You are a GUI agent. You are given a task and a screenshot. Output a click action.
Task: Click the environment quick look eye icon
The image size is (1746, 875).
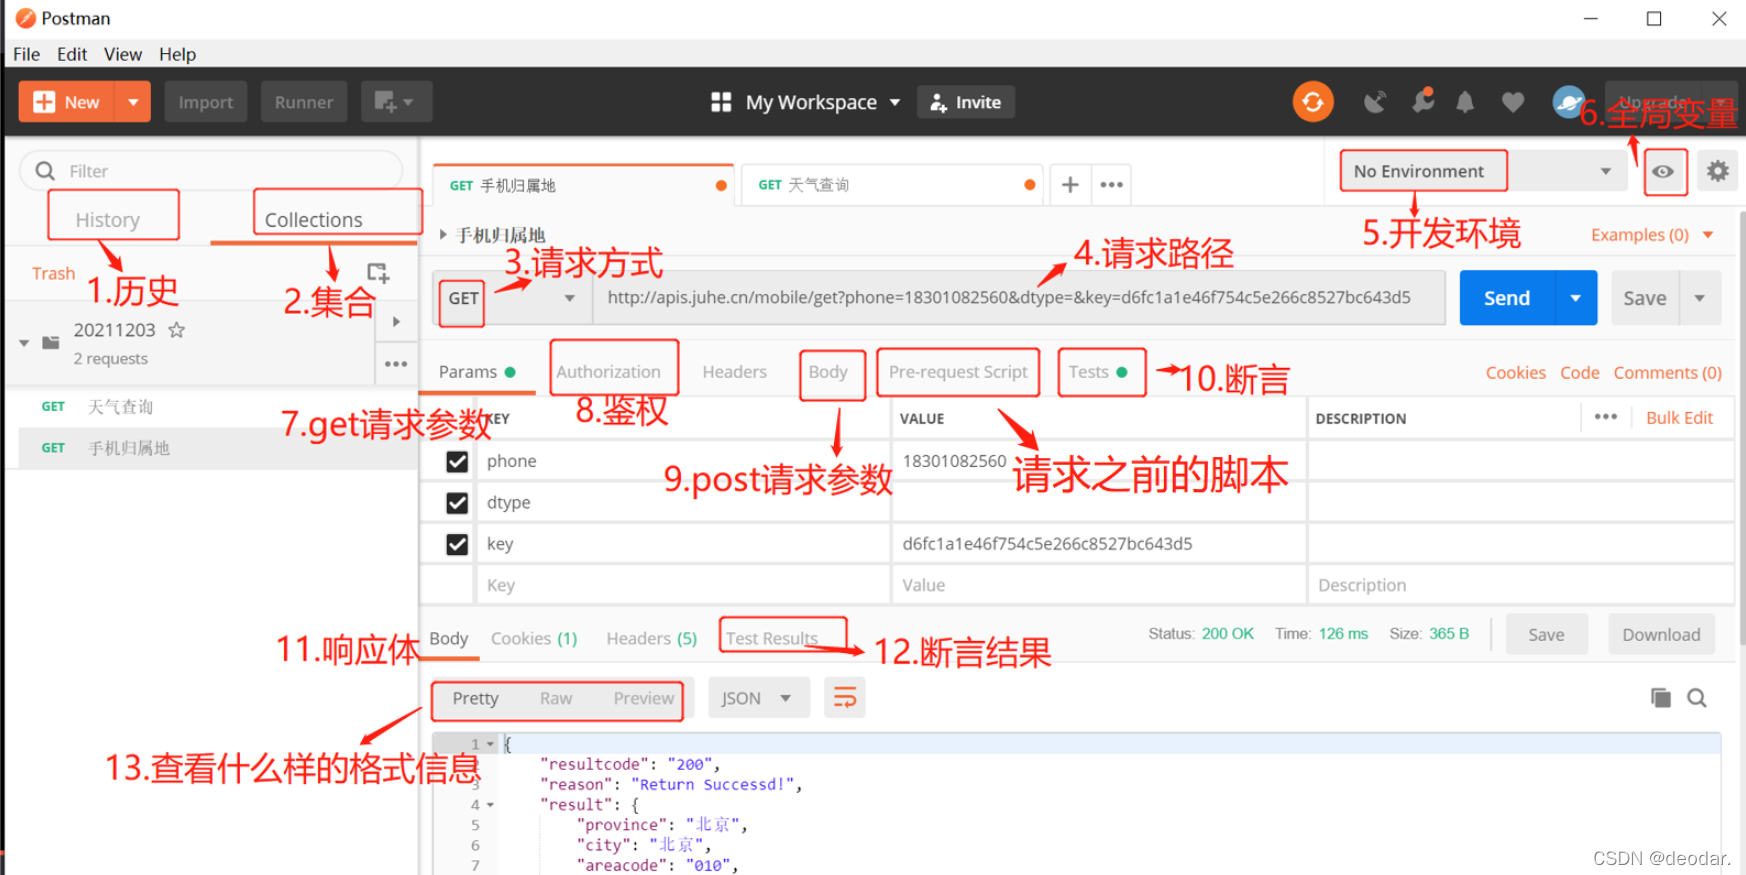(x=1663, y=172)
